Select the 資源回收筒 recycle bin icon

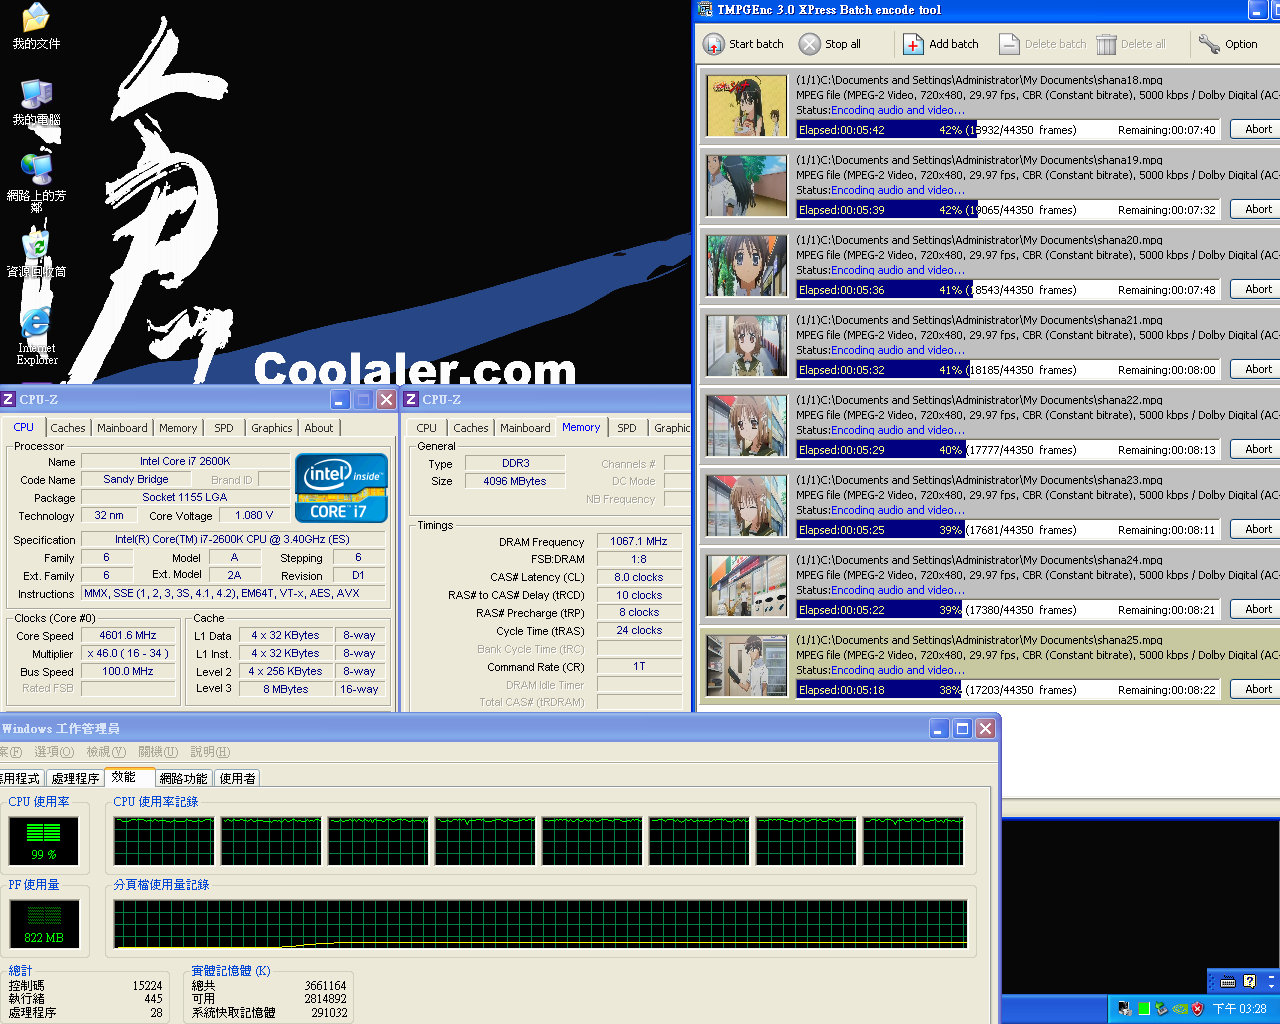point(36,255)
